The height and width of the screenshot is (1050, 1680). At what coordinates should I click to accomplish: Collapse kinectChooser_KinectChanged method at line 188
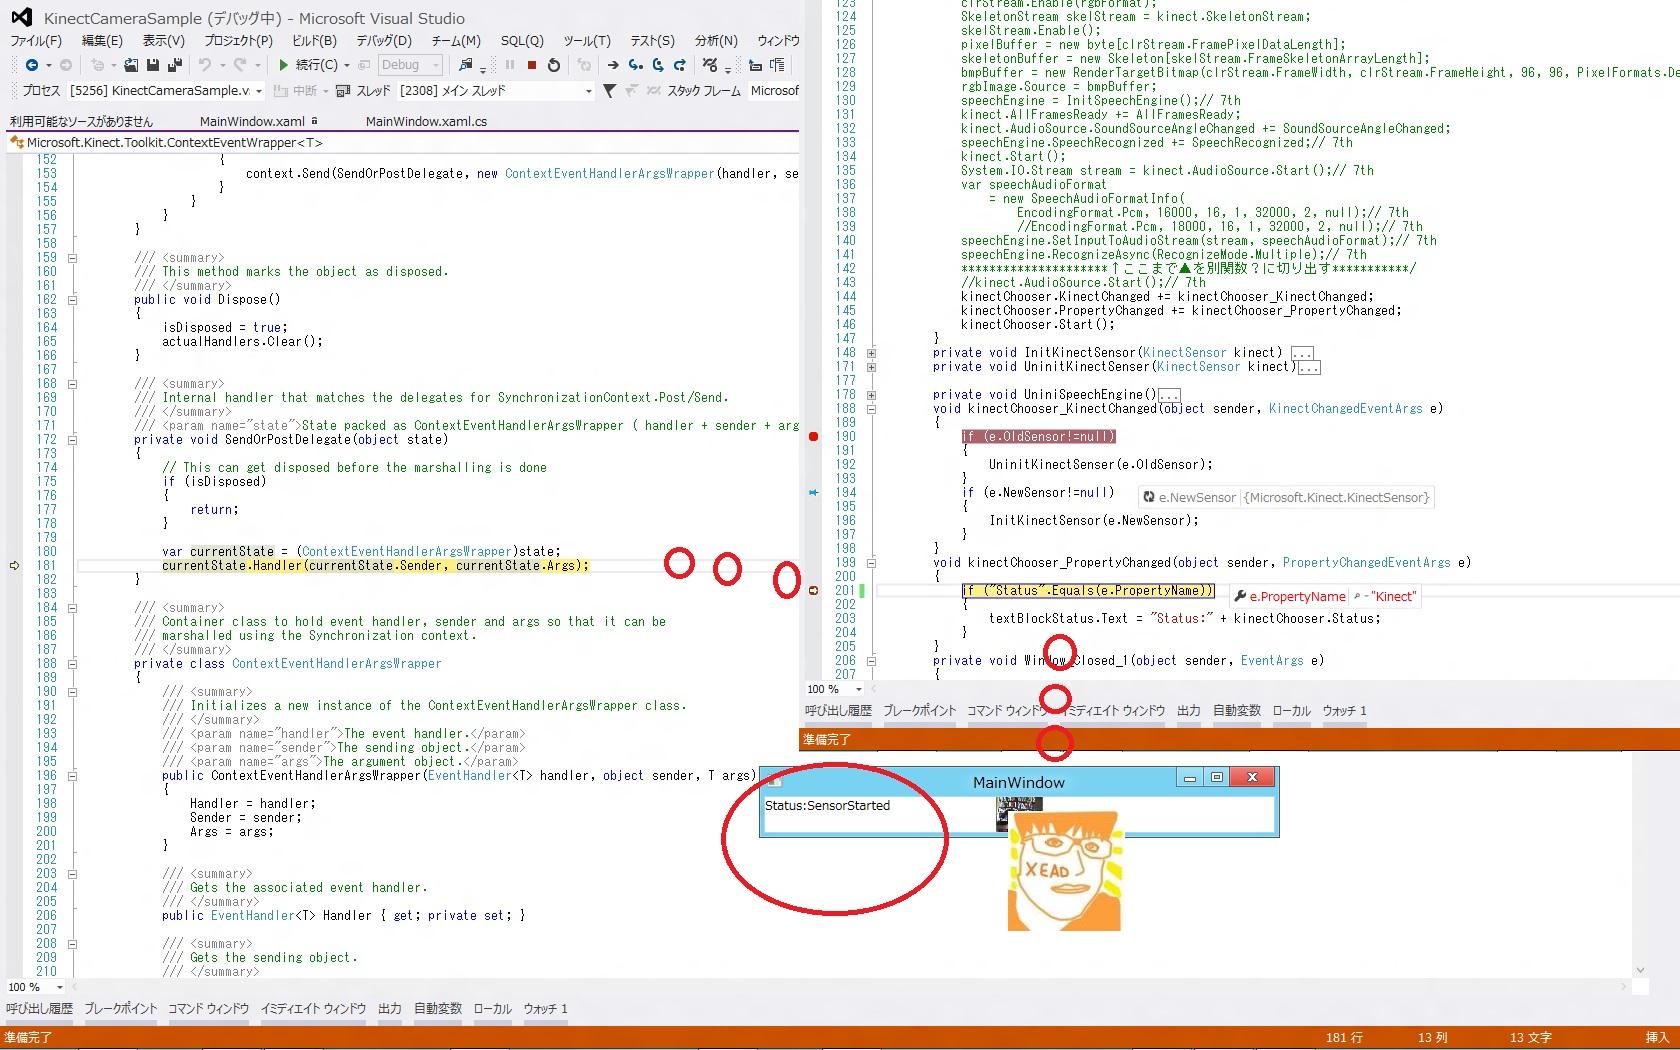coord(871,409)
